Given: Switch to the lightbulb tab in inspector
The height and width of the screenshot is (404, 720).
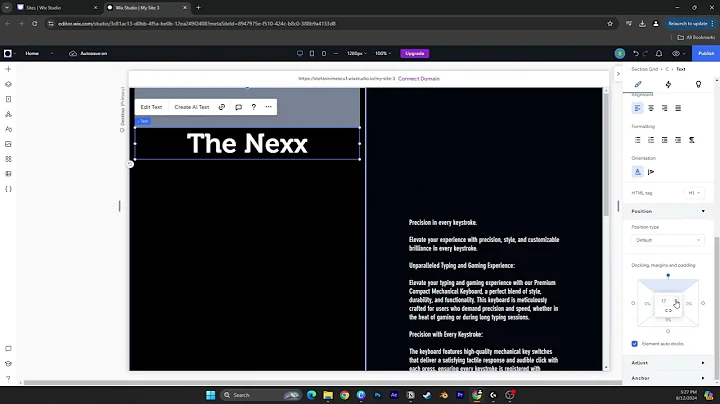Looking at the screenshot, I should (x=698, y=84).
